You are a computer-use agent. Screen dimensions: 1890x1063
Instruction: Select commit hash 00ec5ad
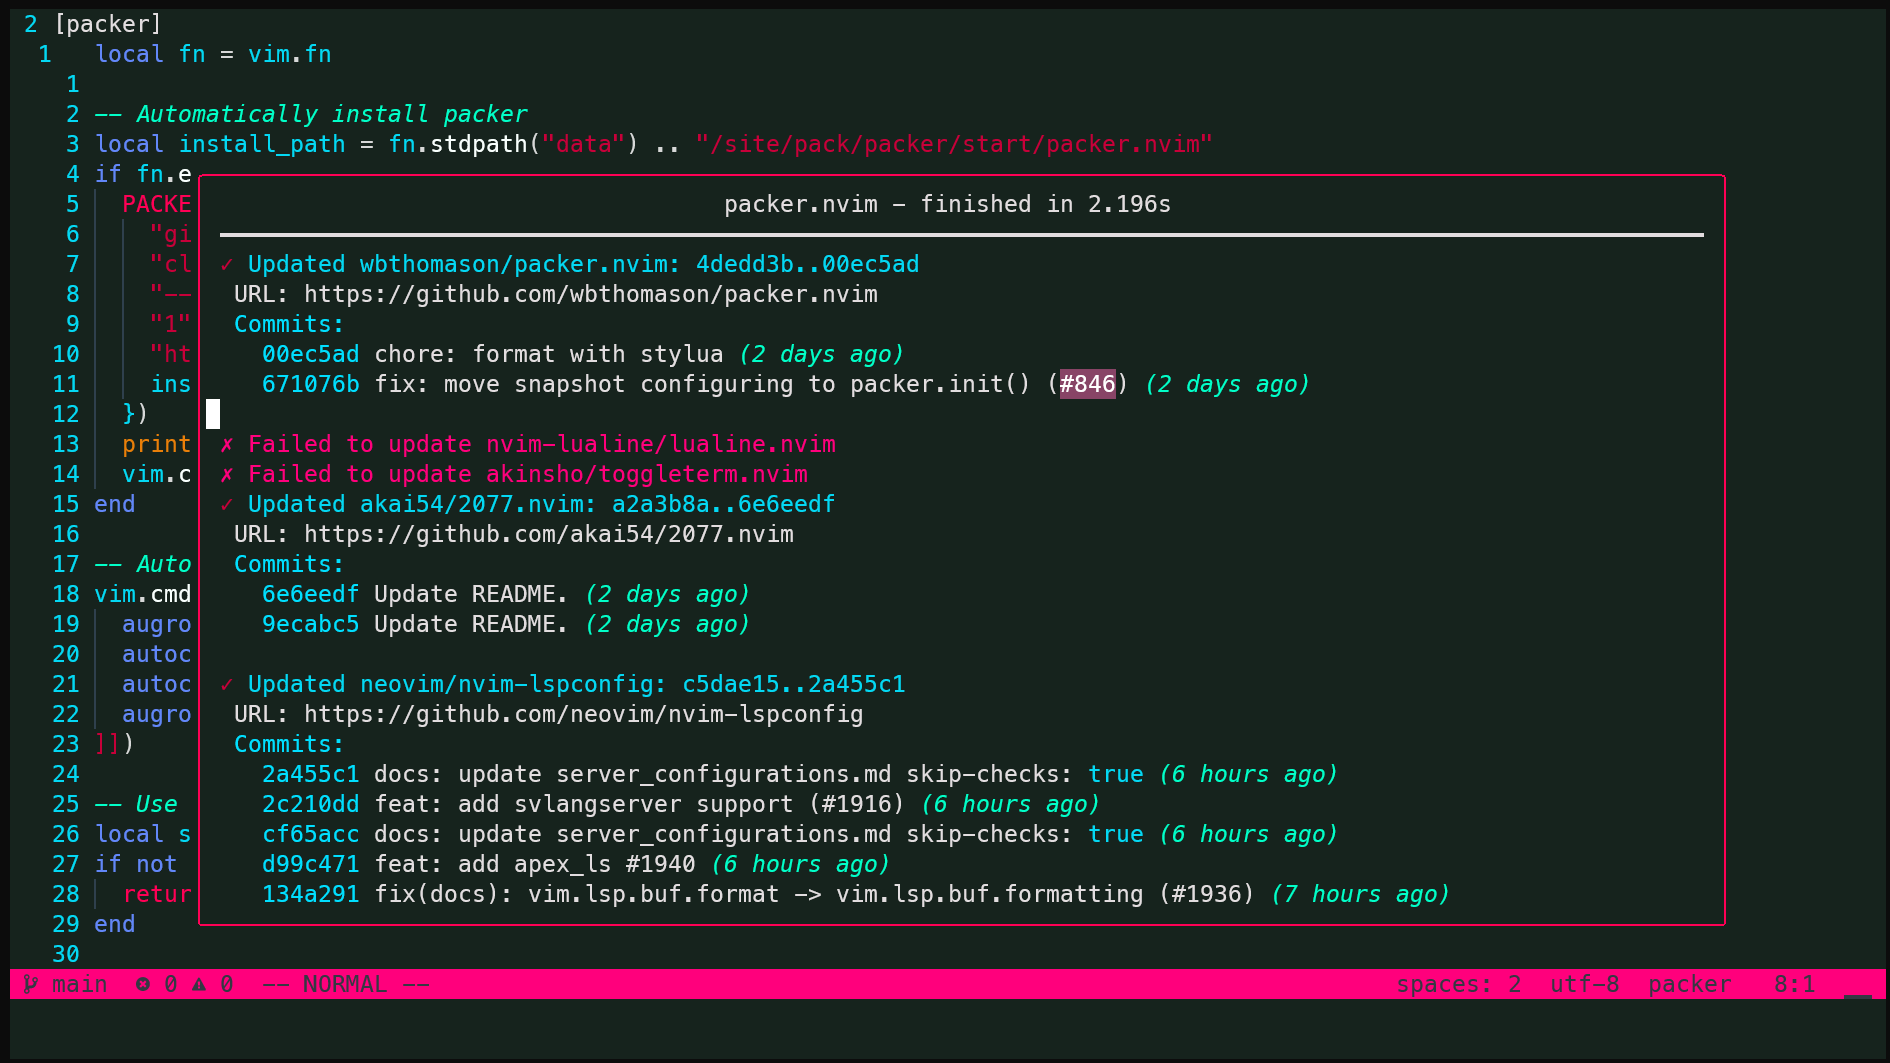[311, 354]
